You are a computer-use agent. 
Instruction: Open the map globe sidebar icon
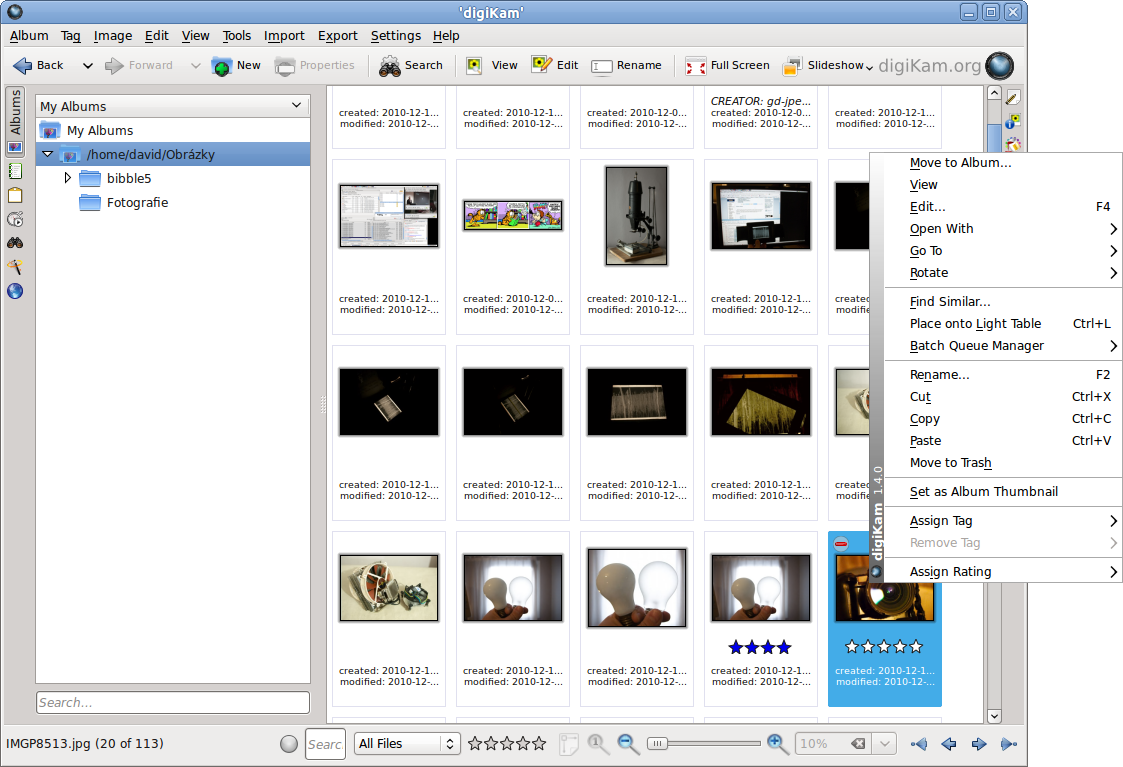(x=15, y=291)
